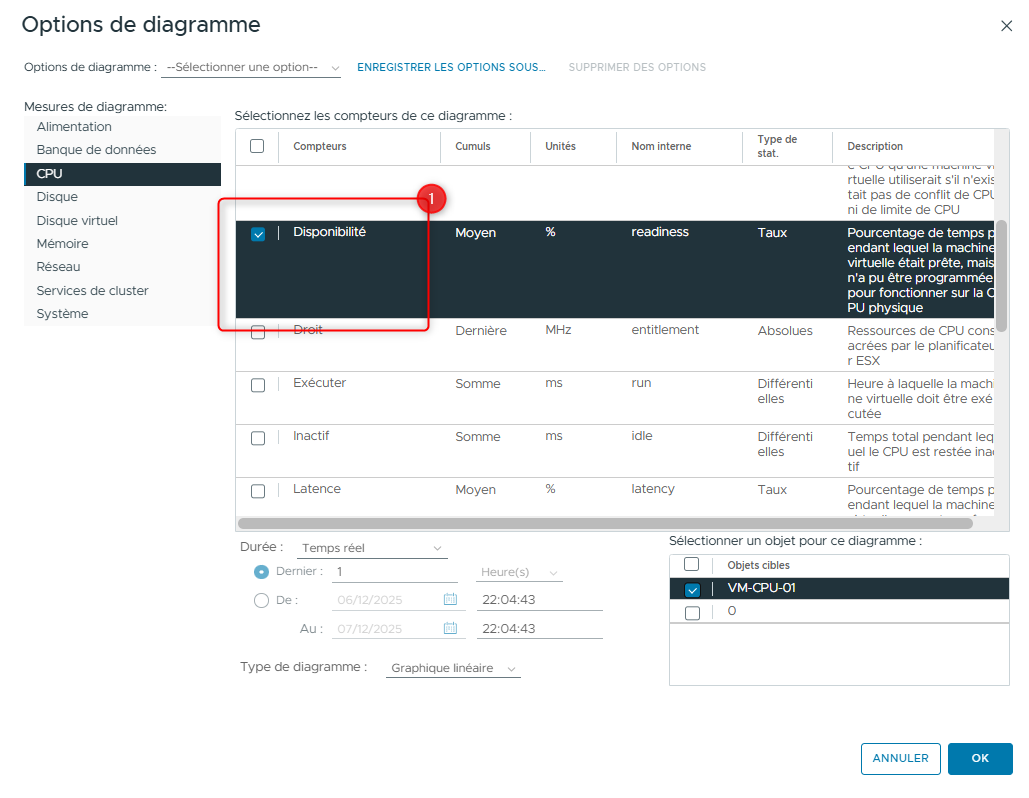Click the Dernier value input field
1029x798 pixels.
[395, 572]
